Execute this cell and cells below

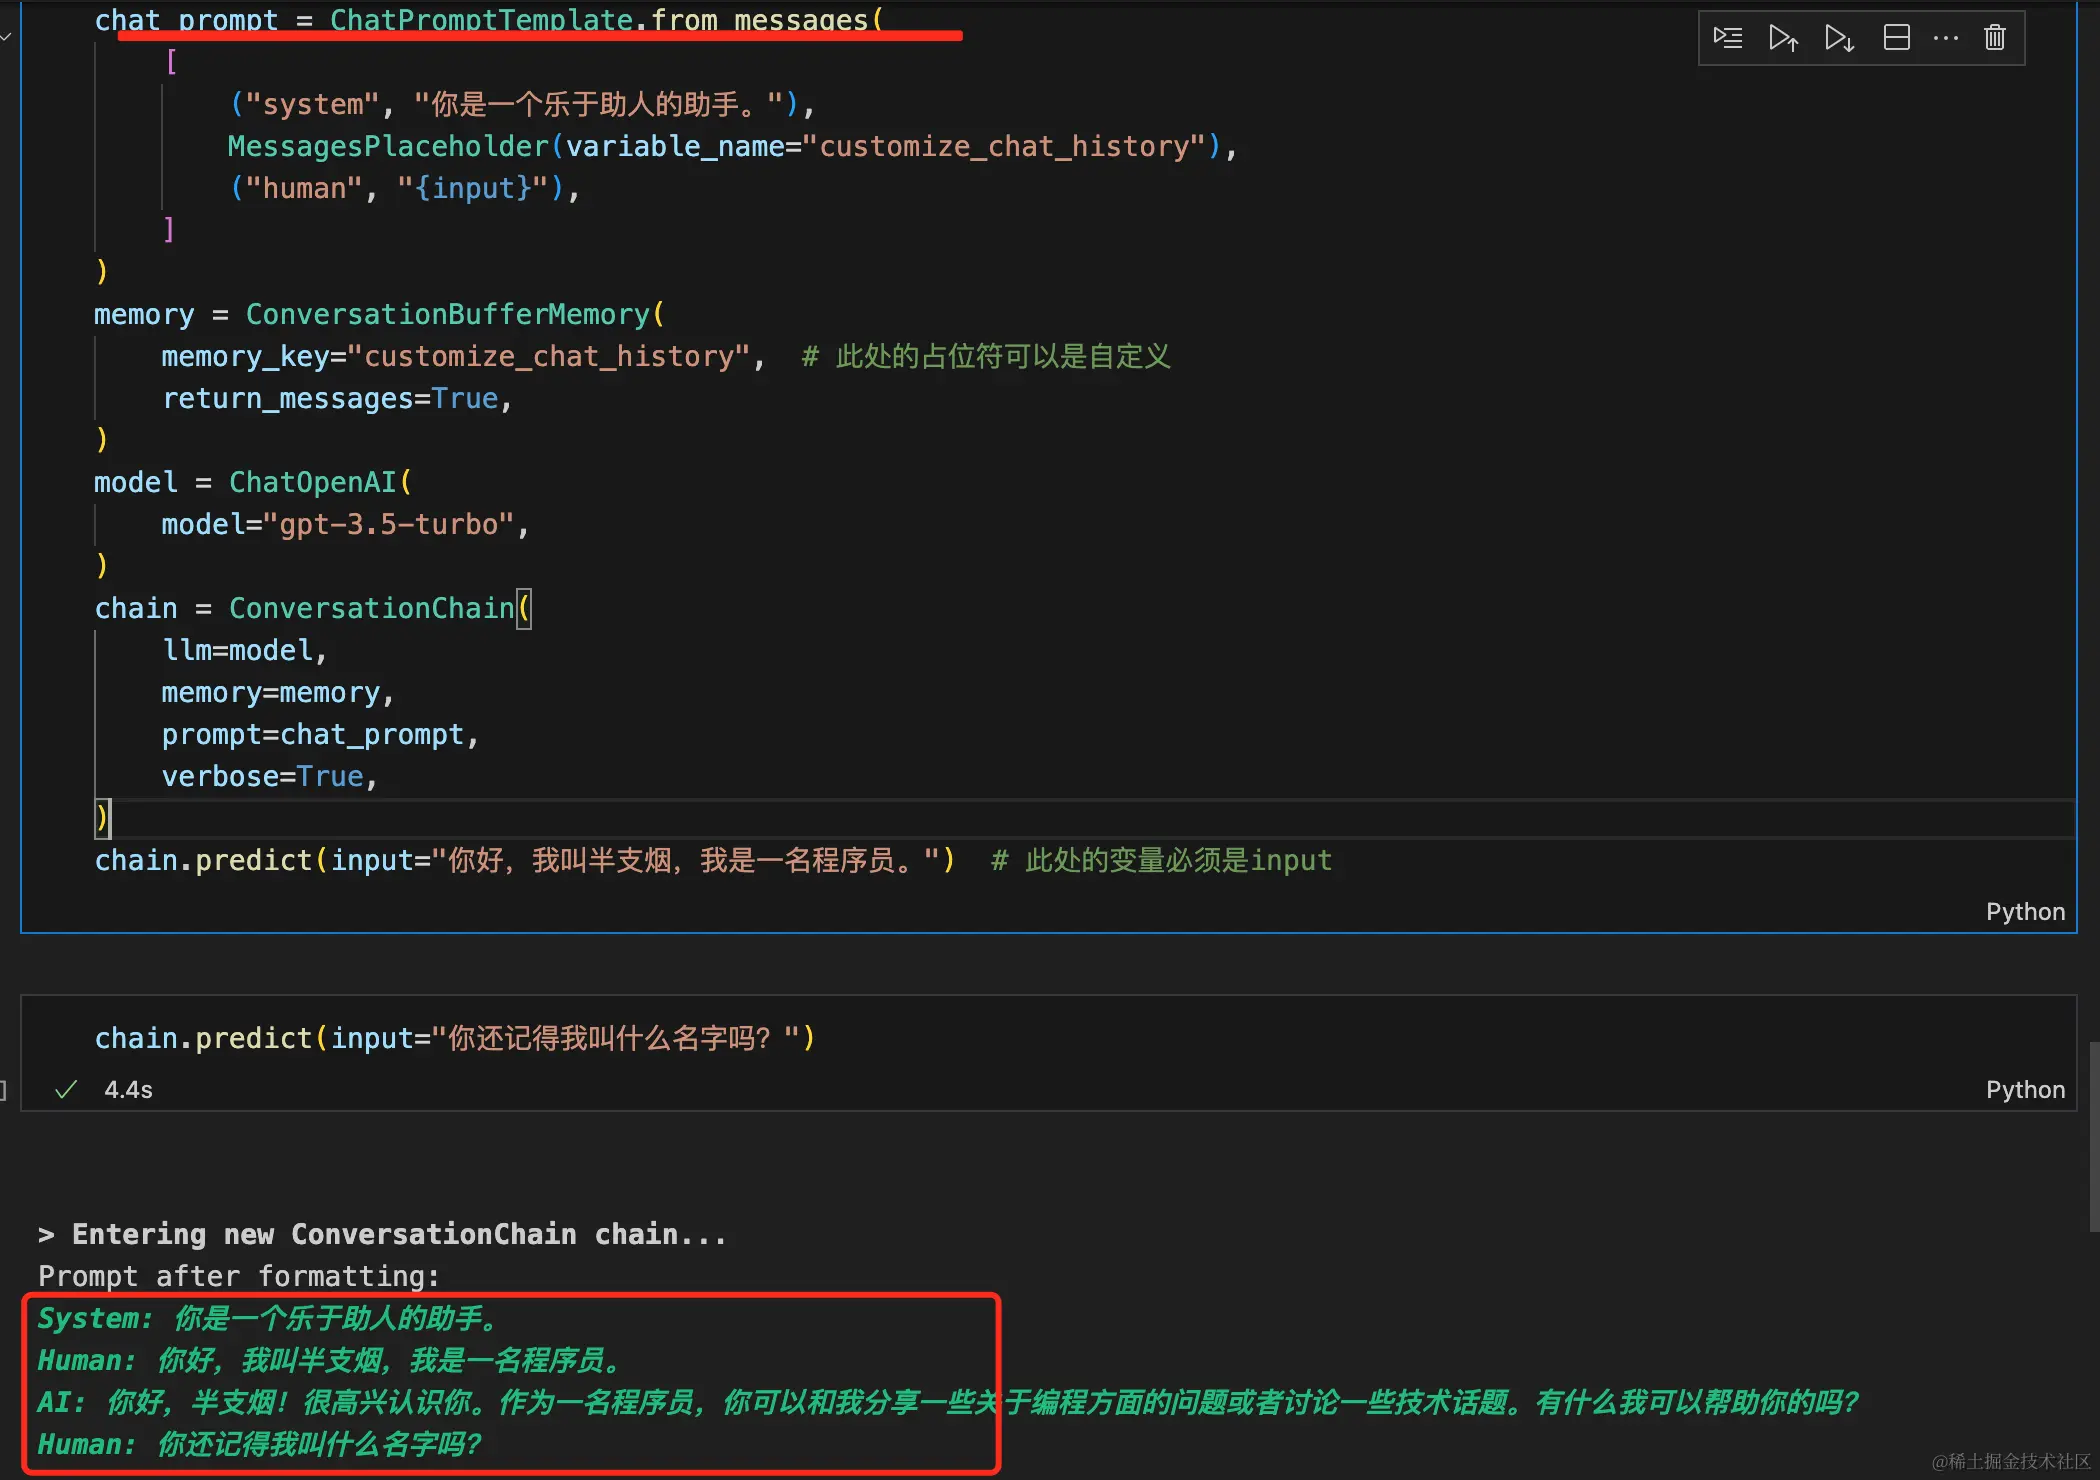tap(1839, 38)
